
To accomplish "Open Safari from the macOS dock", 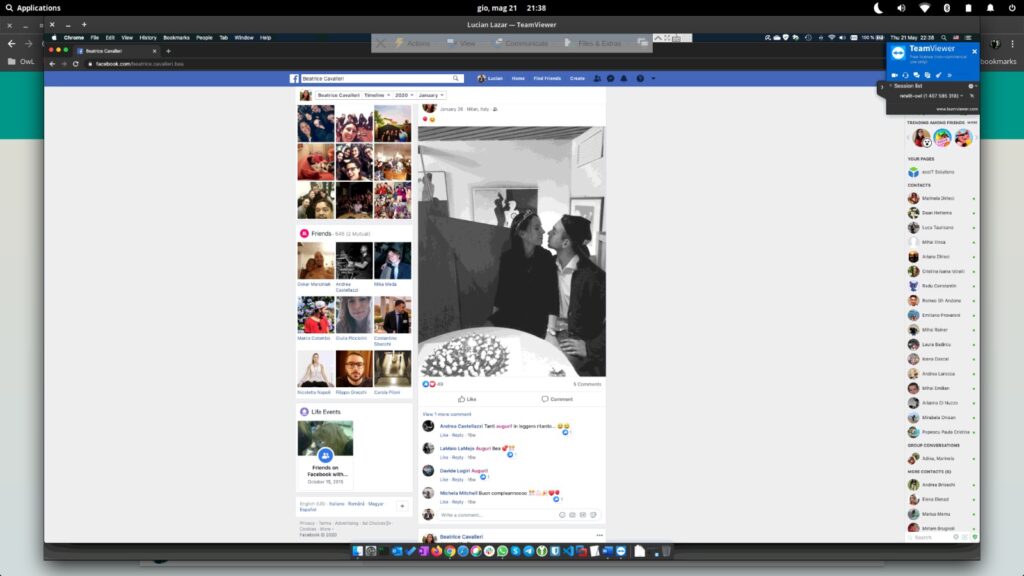I will tap(463, 551).
